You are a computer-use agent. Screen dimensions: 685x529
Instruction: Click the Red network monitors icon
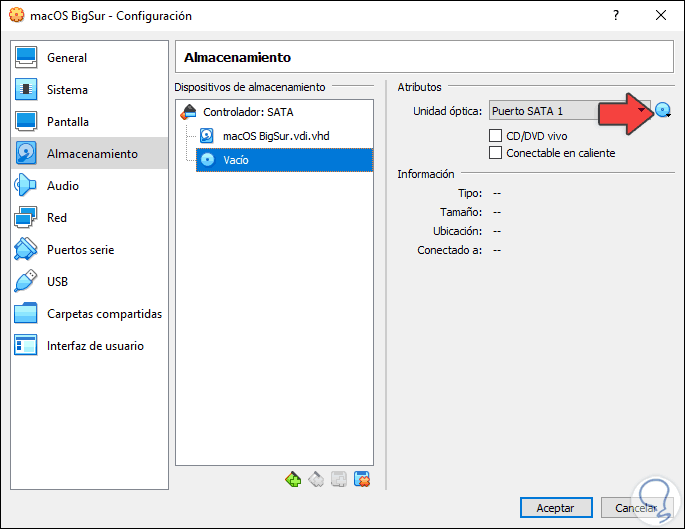pyautogui.click(x=25, y=217)
